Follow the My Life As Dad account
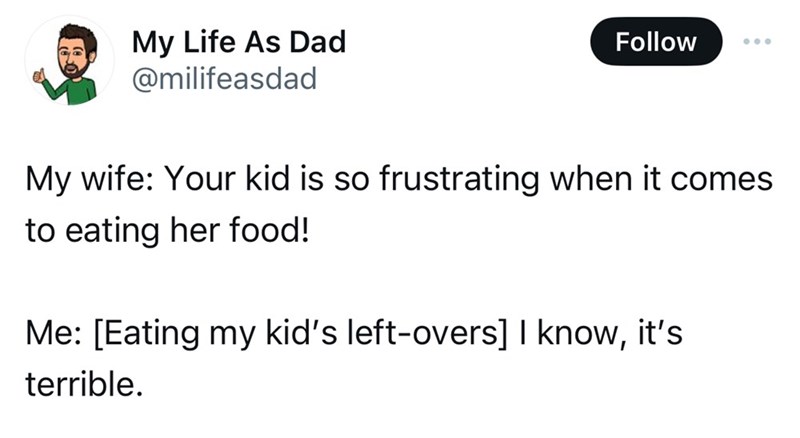The height and width of the screenshot is (438, 800). click(x=656, y=41)
